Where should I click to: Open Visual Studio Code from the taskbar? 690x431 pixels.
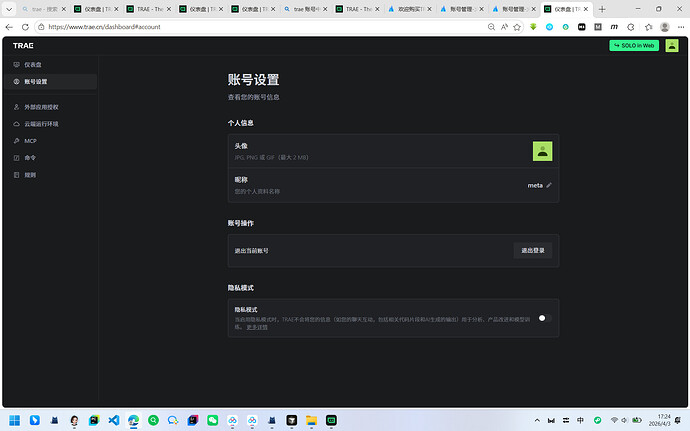[x=113, y=420]
